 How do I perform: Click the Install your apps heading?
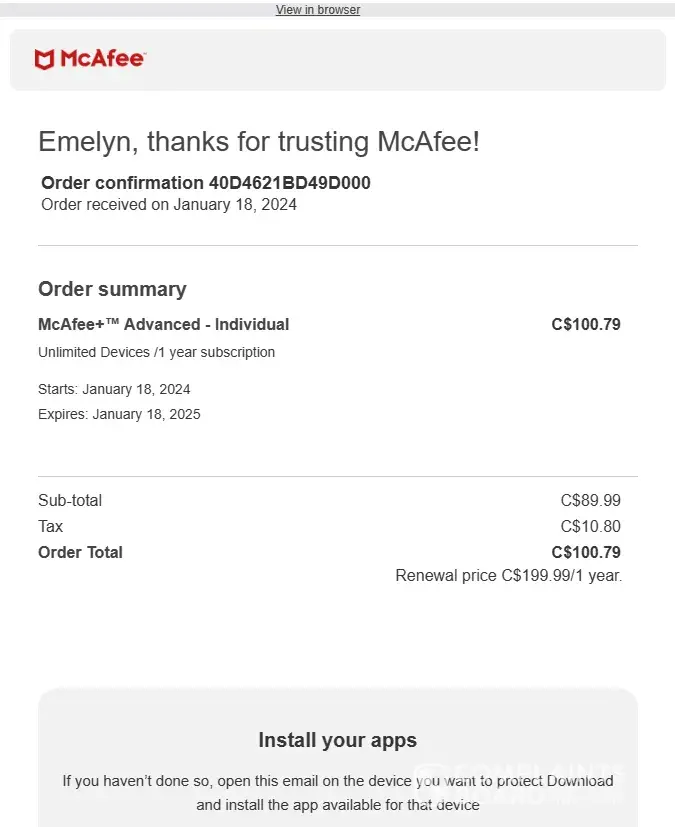tap(337, 741)
